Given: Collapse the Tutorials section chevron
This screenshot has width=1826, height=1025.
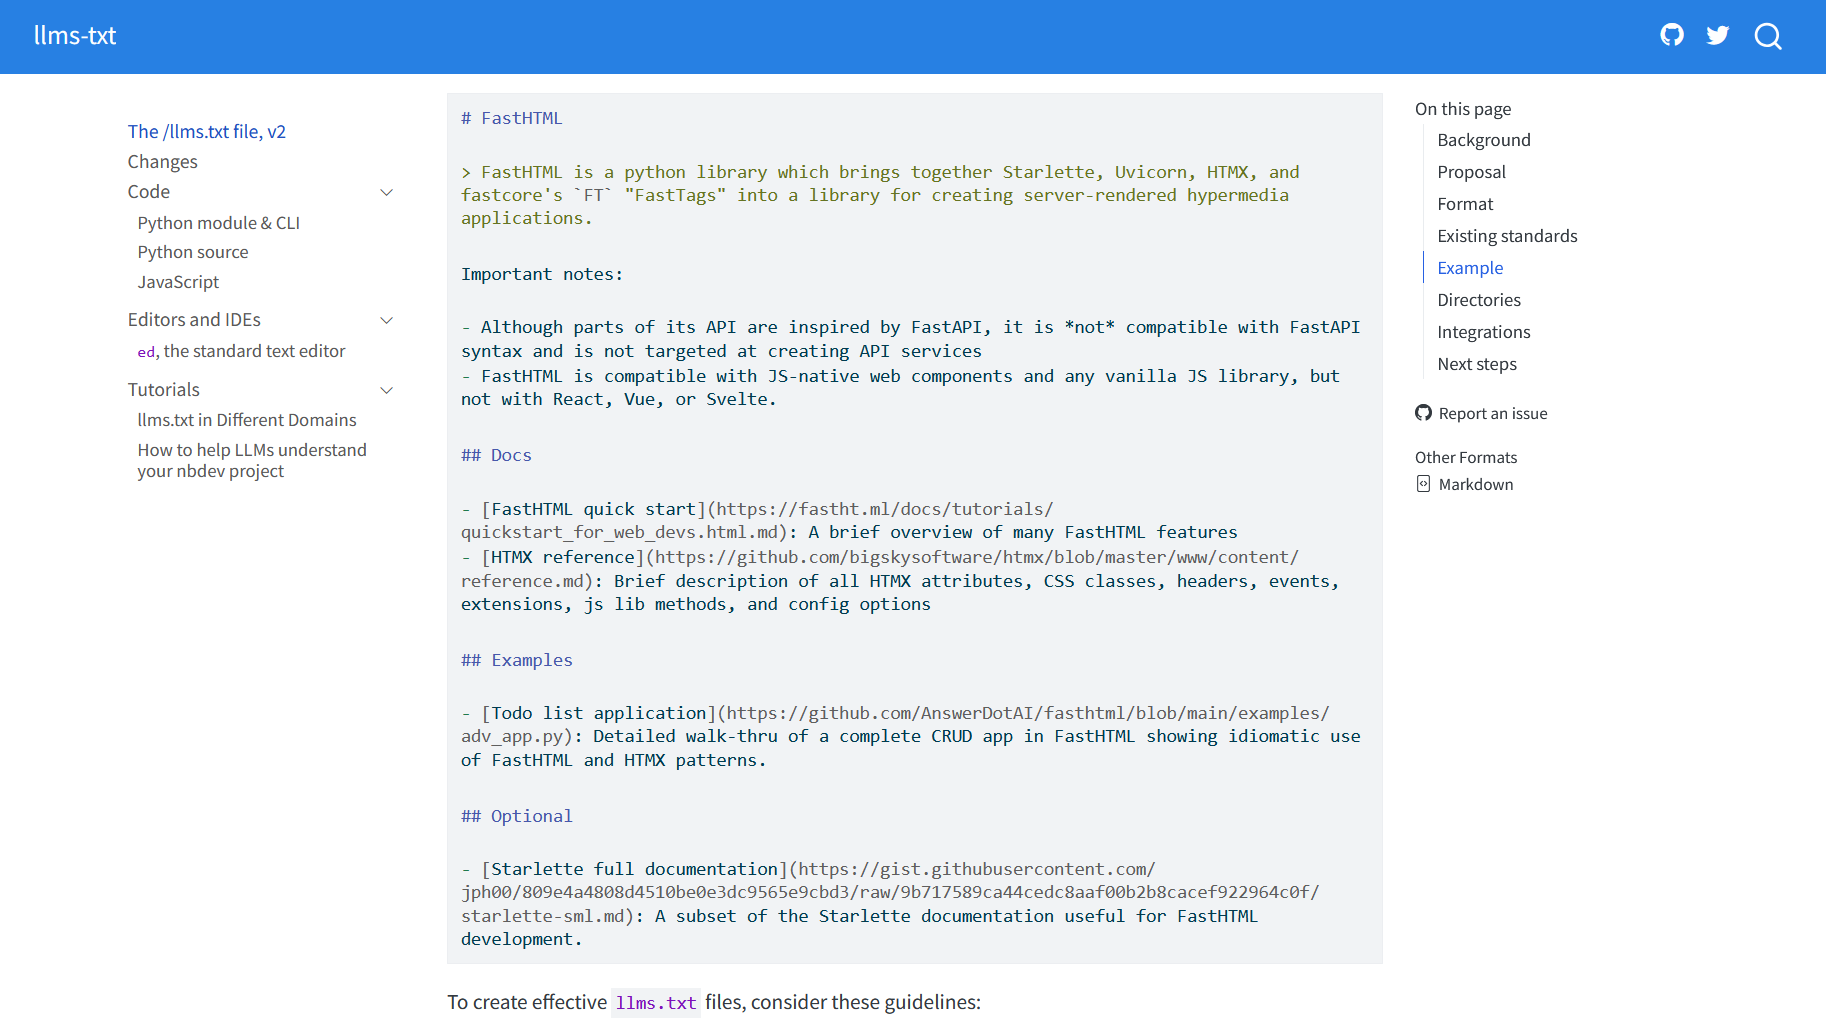Looking at the screenshot, I should tap(387, 390).
